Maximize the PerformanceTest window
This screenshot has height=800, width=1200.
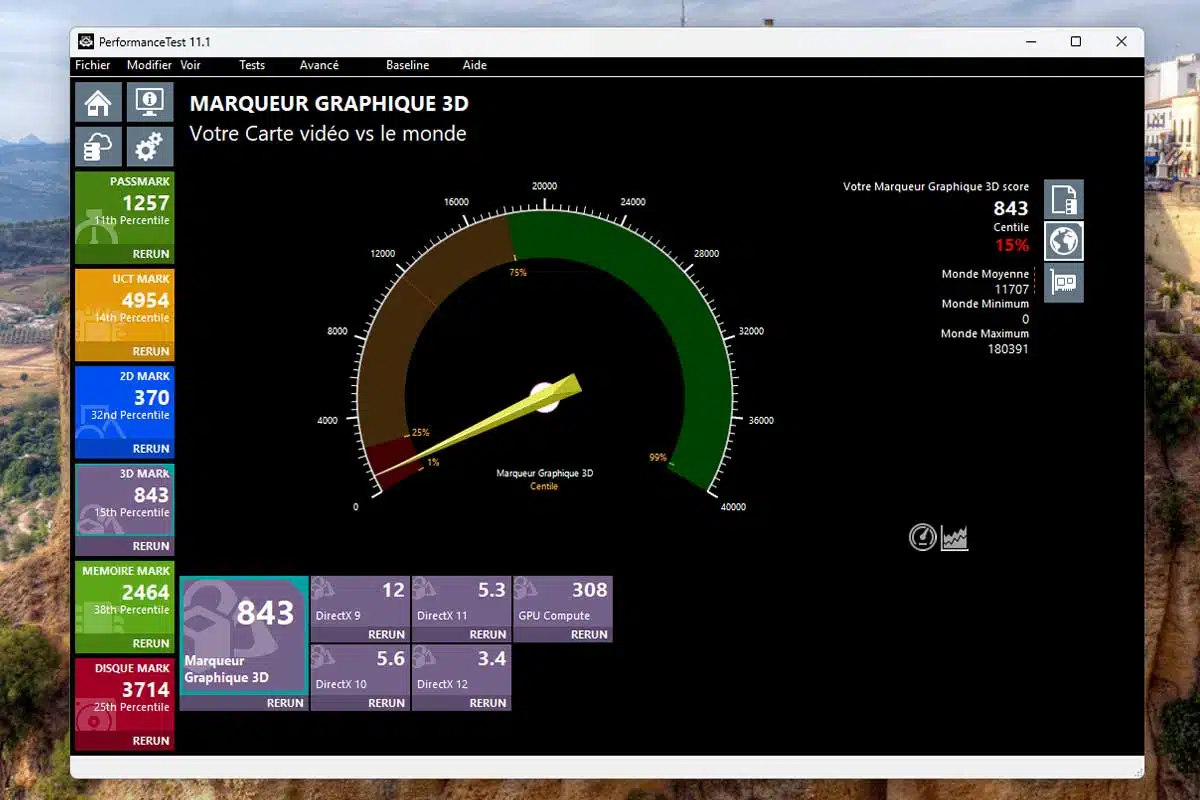click(x=1076, y=41)
